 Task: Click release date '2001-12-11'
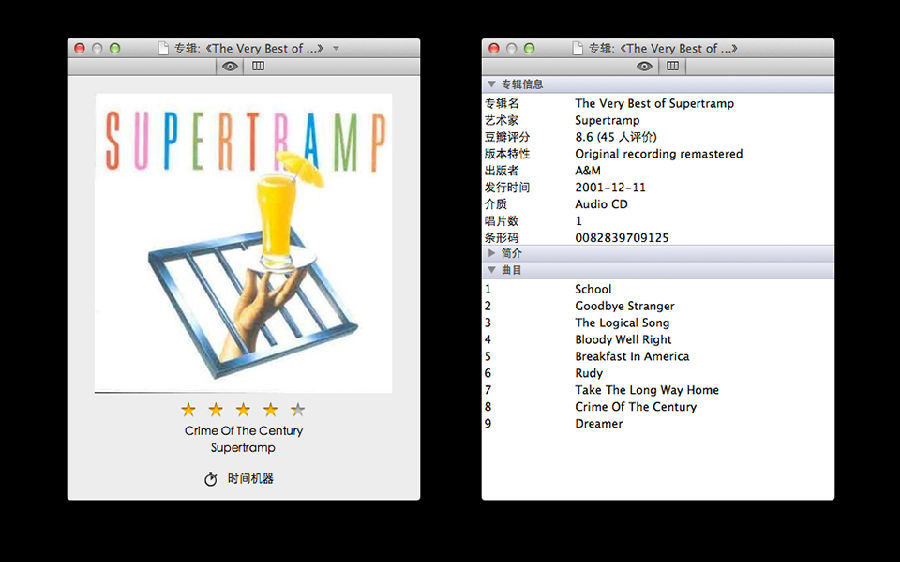610,187
